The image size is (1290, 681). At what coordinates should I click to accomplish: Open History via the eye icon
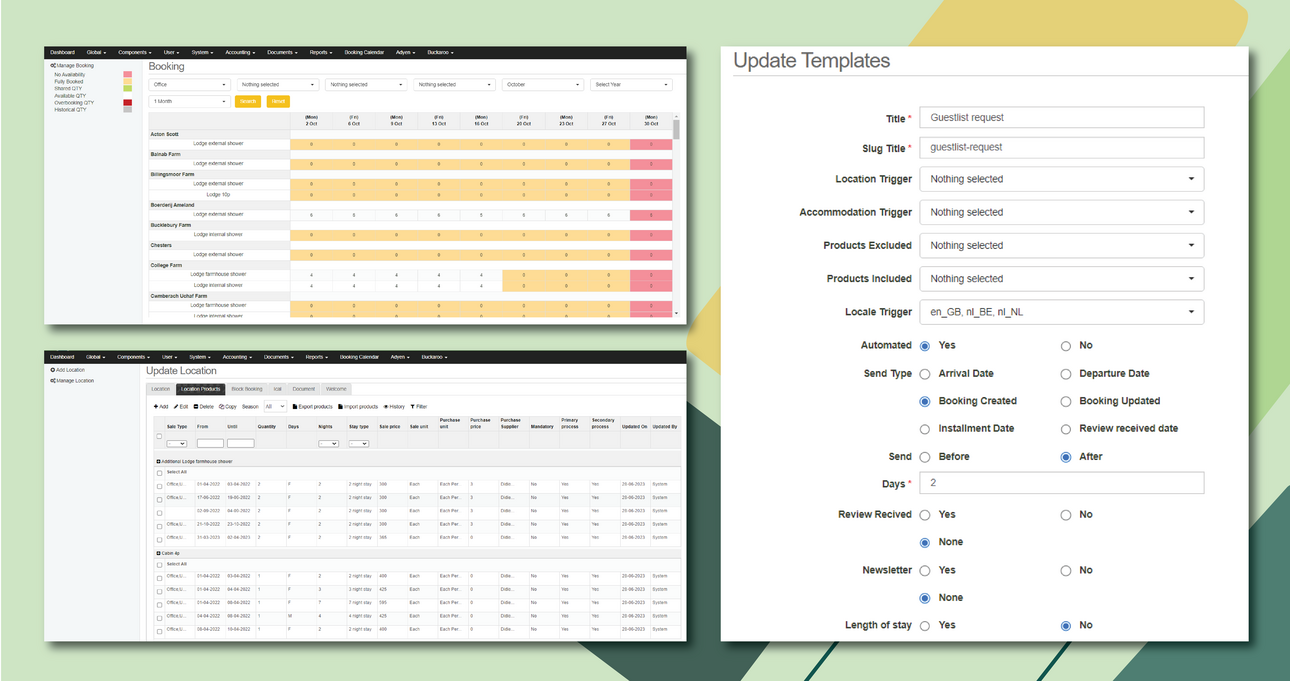coord(386,407)
